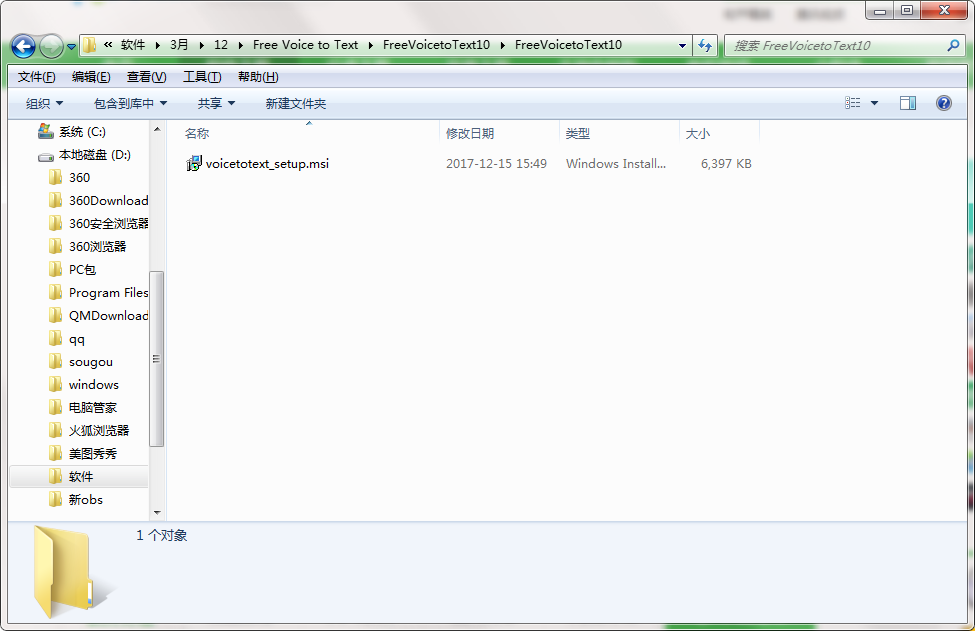Image resolution: width=975 pixels, height=631 pixels.
Task: Click the 系统 (C:) drive icon
Action: 45,131
